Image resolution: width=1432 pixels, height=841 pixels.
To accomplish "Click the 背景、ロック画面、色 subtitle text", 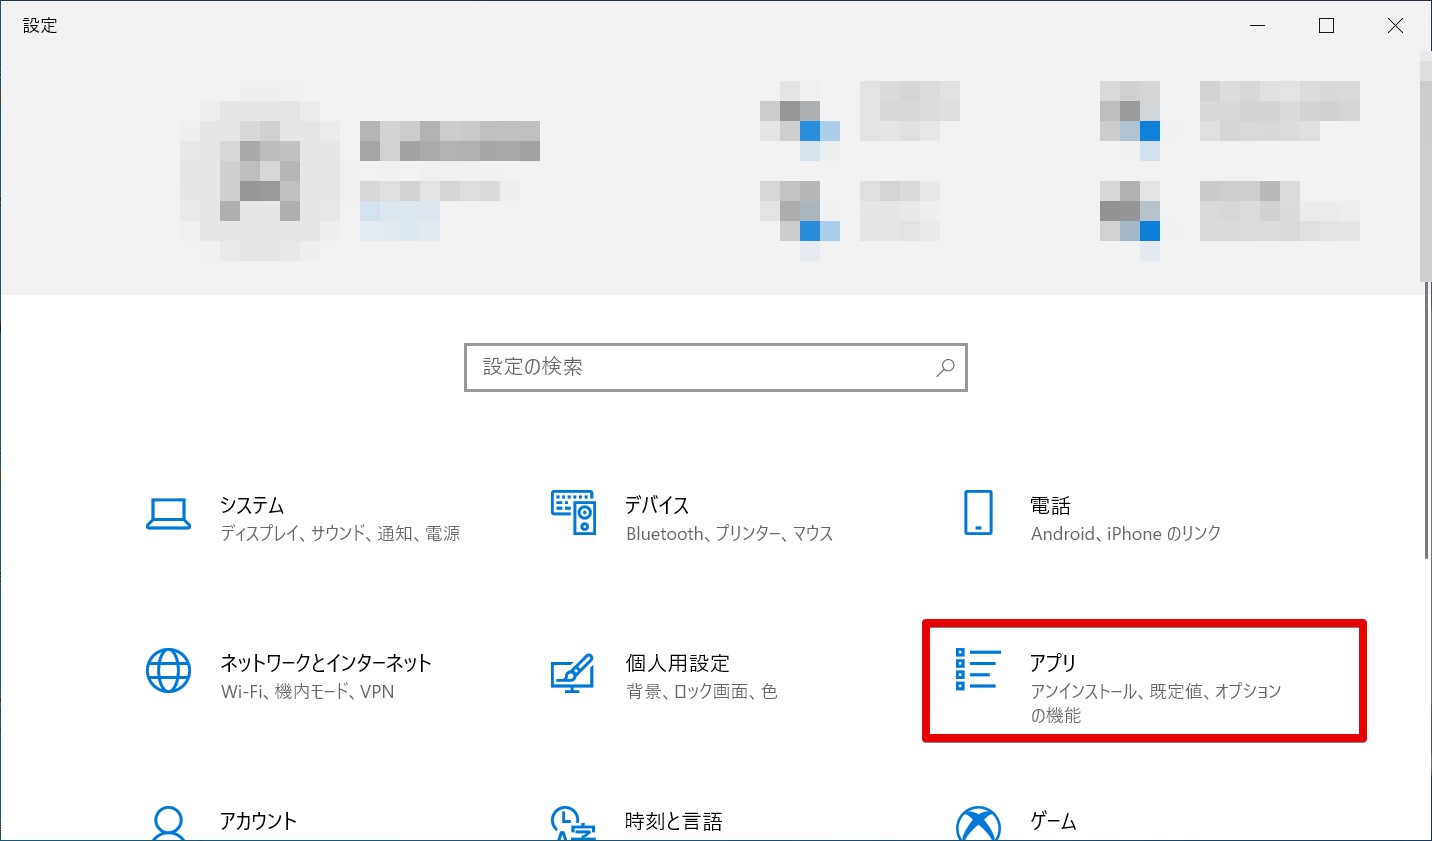I will pos(700,690).
